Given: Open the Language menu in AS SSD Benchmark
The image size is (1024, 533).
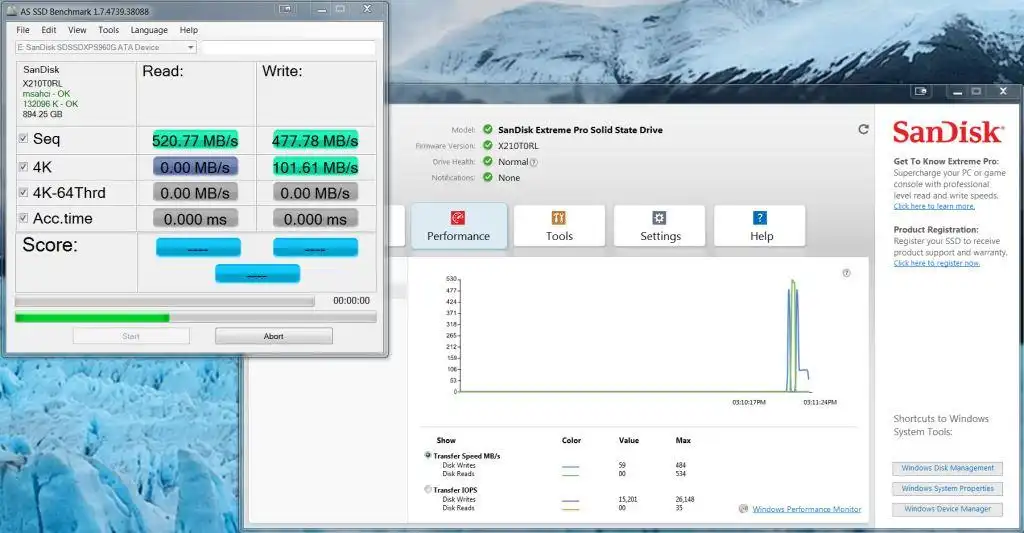Looking at the screenshot, I should [149, 30].
